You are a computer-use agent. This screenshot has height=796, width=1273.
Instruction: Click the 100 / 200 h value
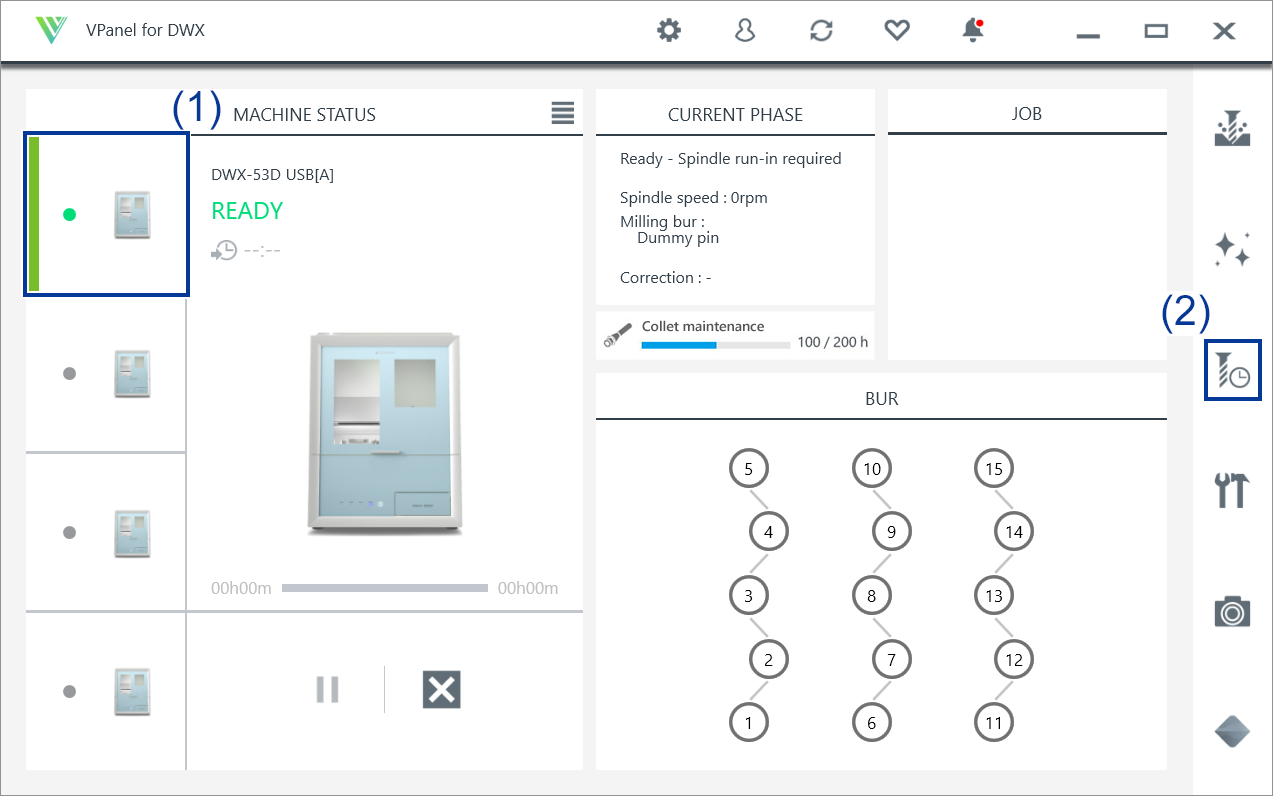click(x=833, y=343)
